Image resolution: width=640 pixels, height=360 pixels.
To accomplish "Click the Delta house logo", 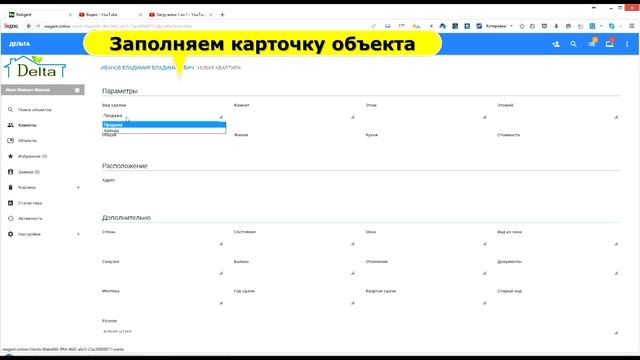I will 35,67.
